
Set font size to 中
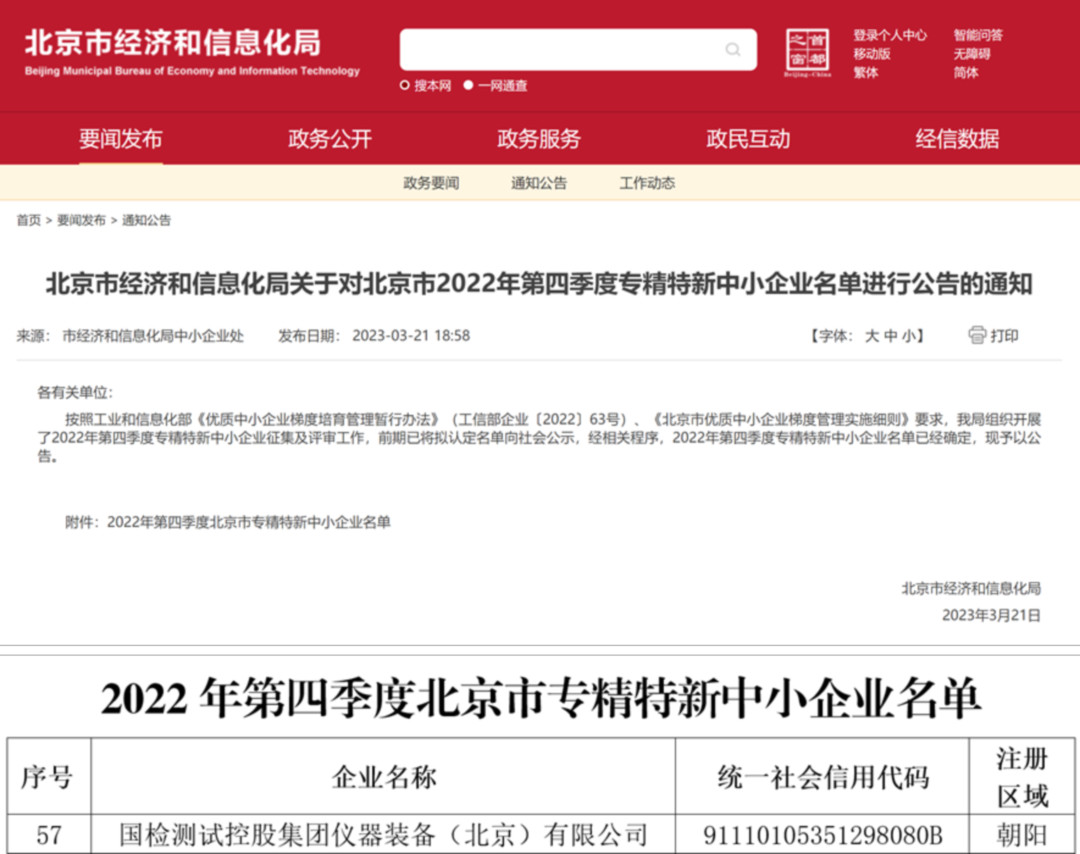(x=891, y=336)
